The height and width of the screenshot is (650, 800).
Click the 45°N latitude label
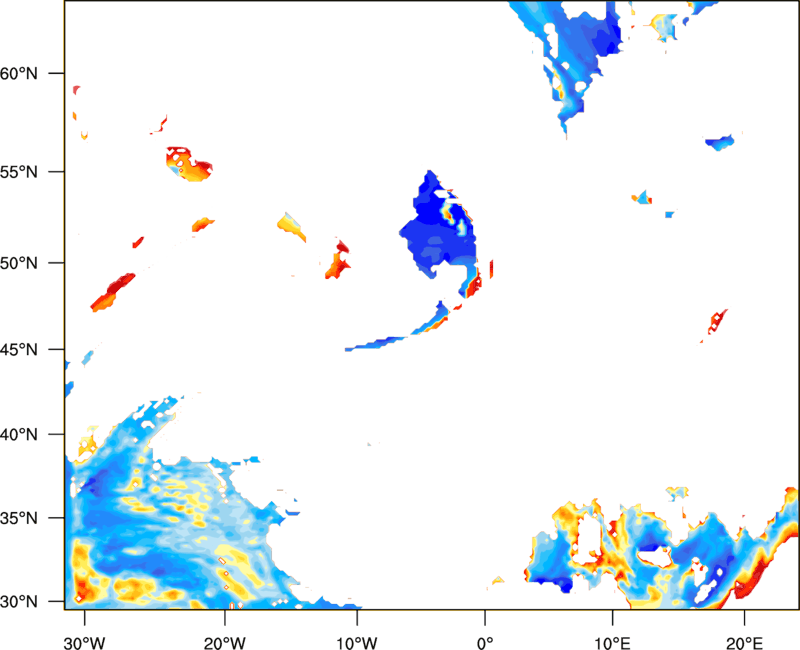19,349
